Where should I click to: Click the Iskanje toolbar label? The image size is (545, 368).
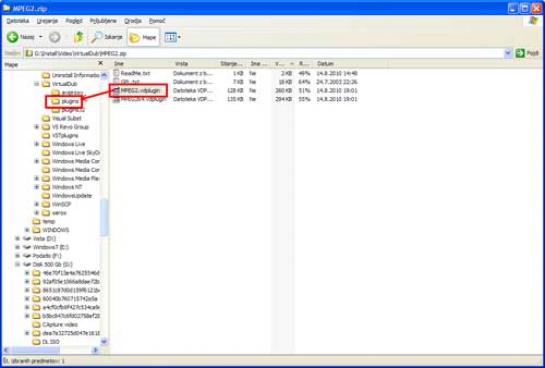[114, 37]
